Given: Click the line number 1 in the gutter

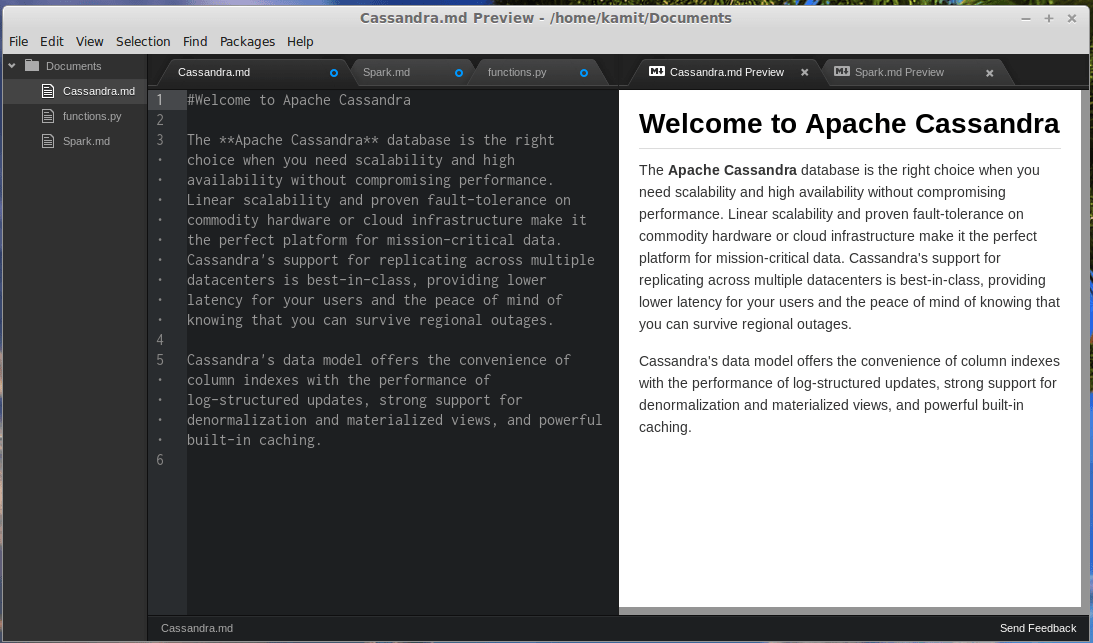Looking at the screenshot, I should [x=160, y=99].
